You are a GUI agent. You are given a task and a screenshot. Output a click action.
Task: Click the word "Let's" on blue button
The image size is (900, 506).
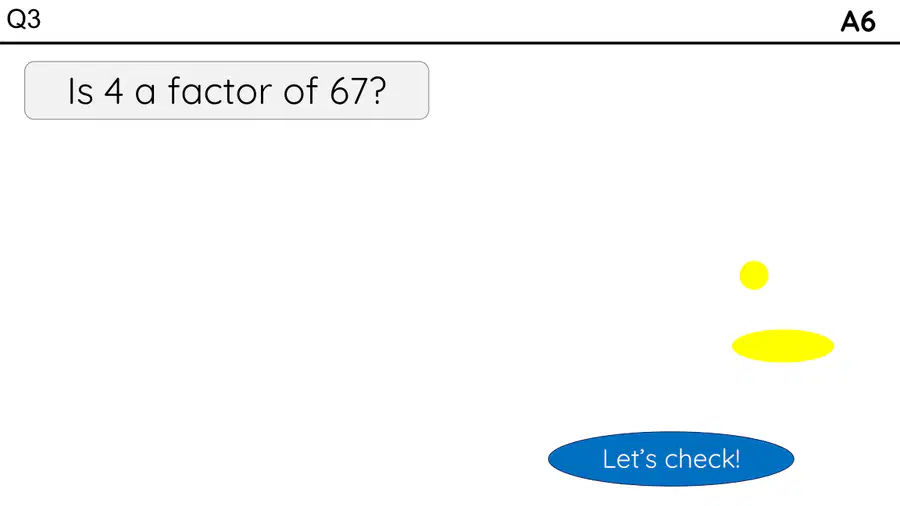pyautogui.click(x=630, y=459)
